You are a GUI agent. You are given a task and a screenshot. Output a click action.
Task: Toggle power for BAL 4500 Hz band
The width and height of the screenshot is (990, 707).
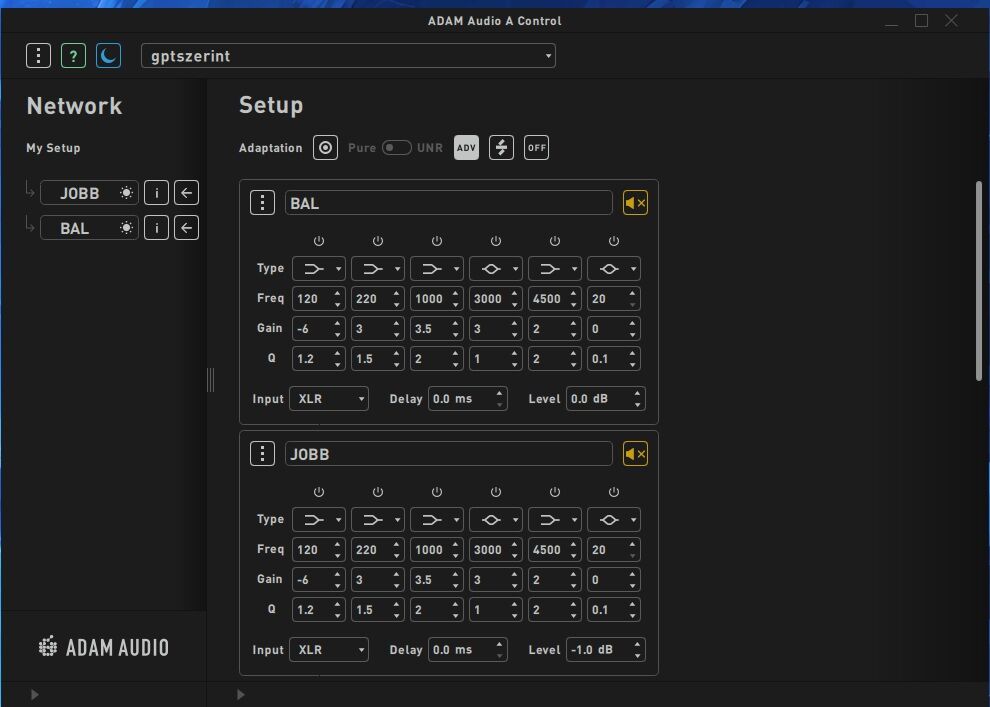(x=554, y=241)
